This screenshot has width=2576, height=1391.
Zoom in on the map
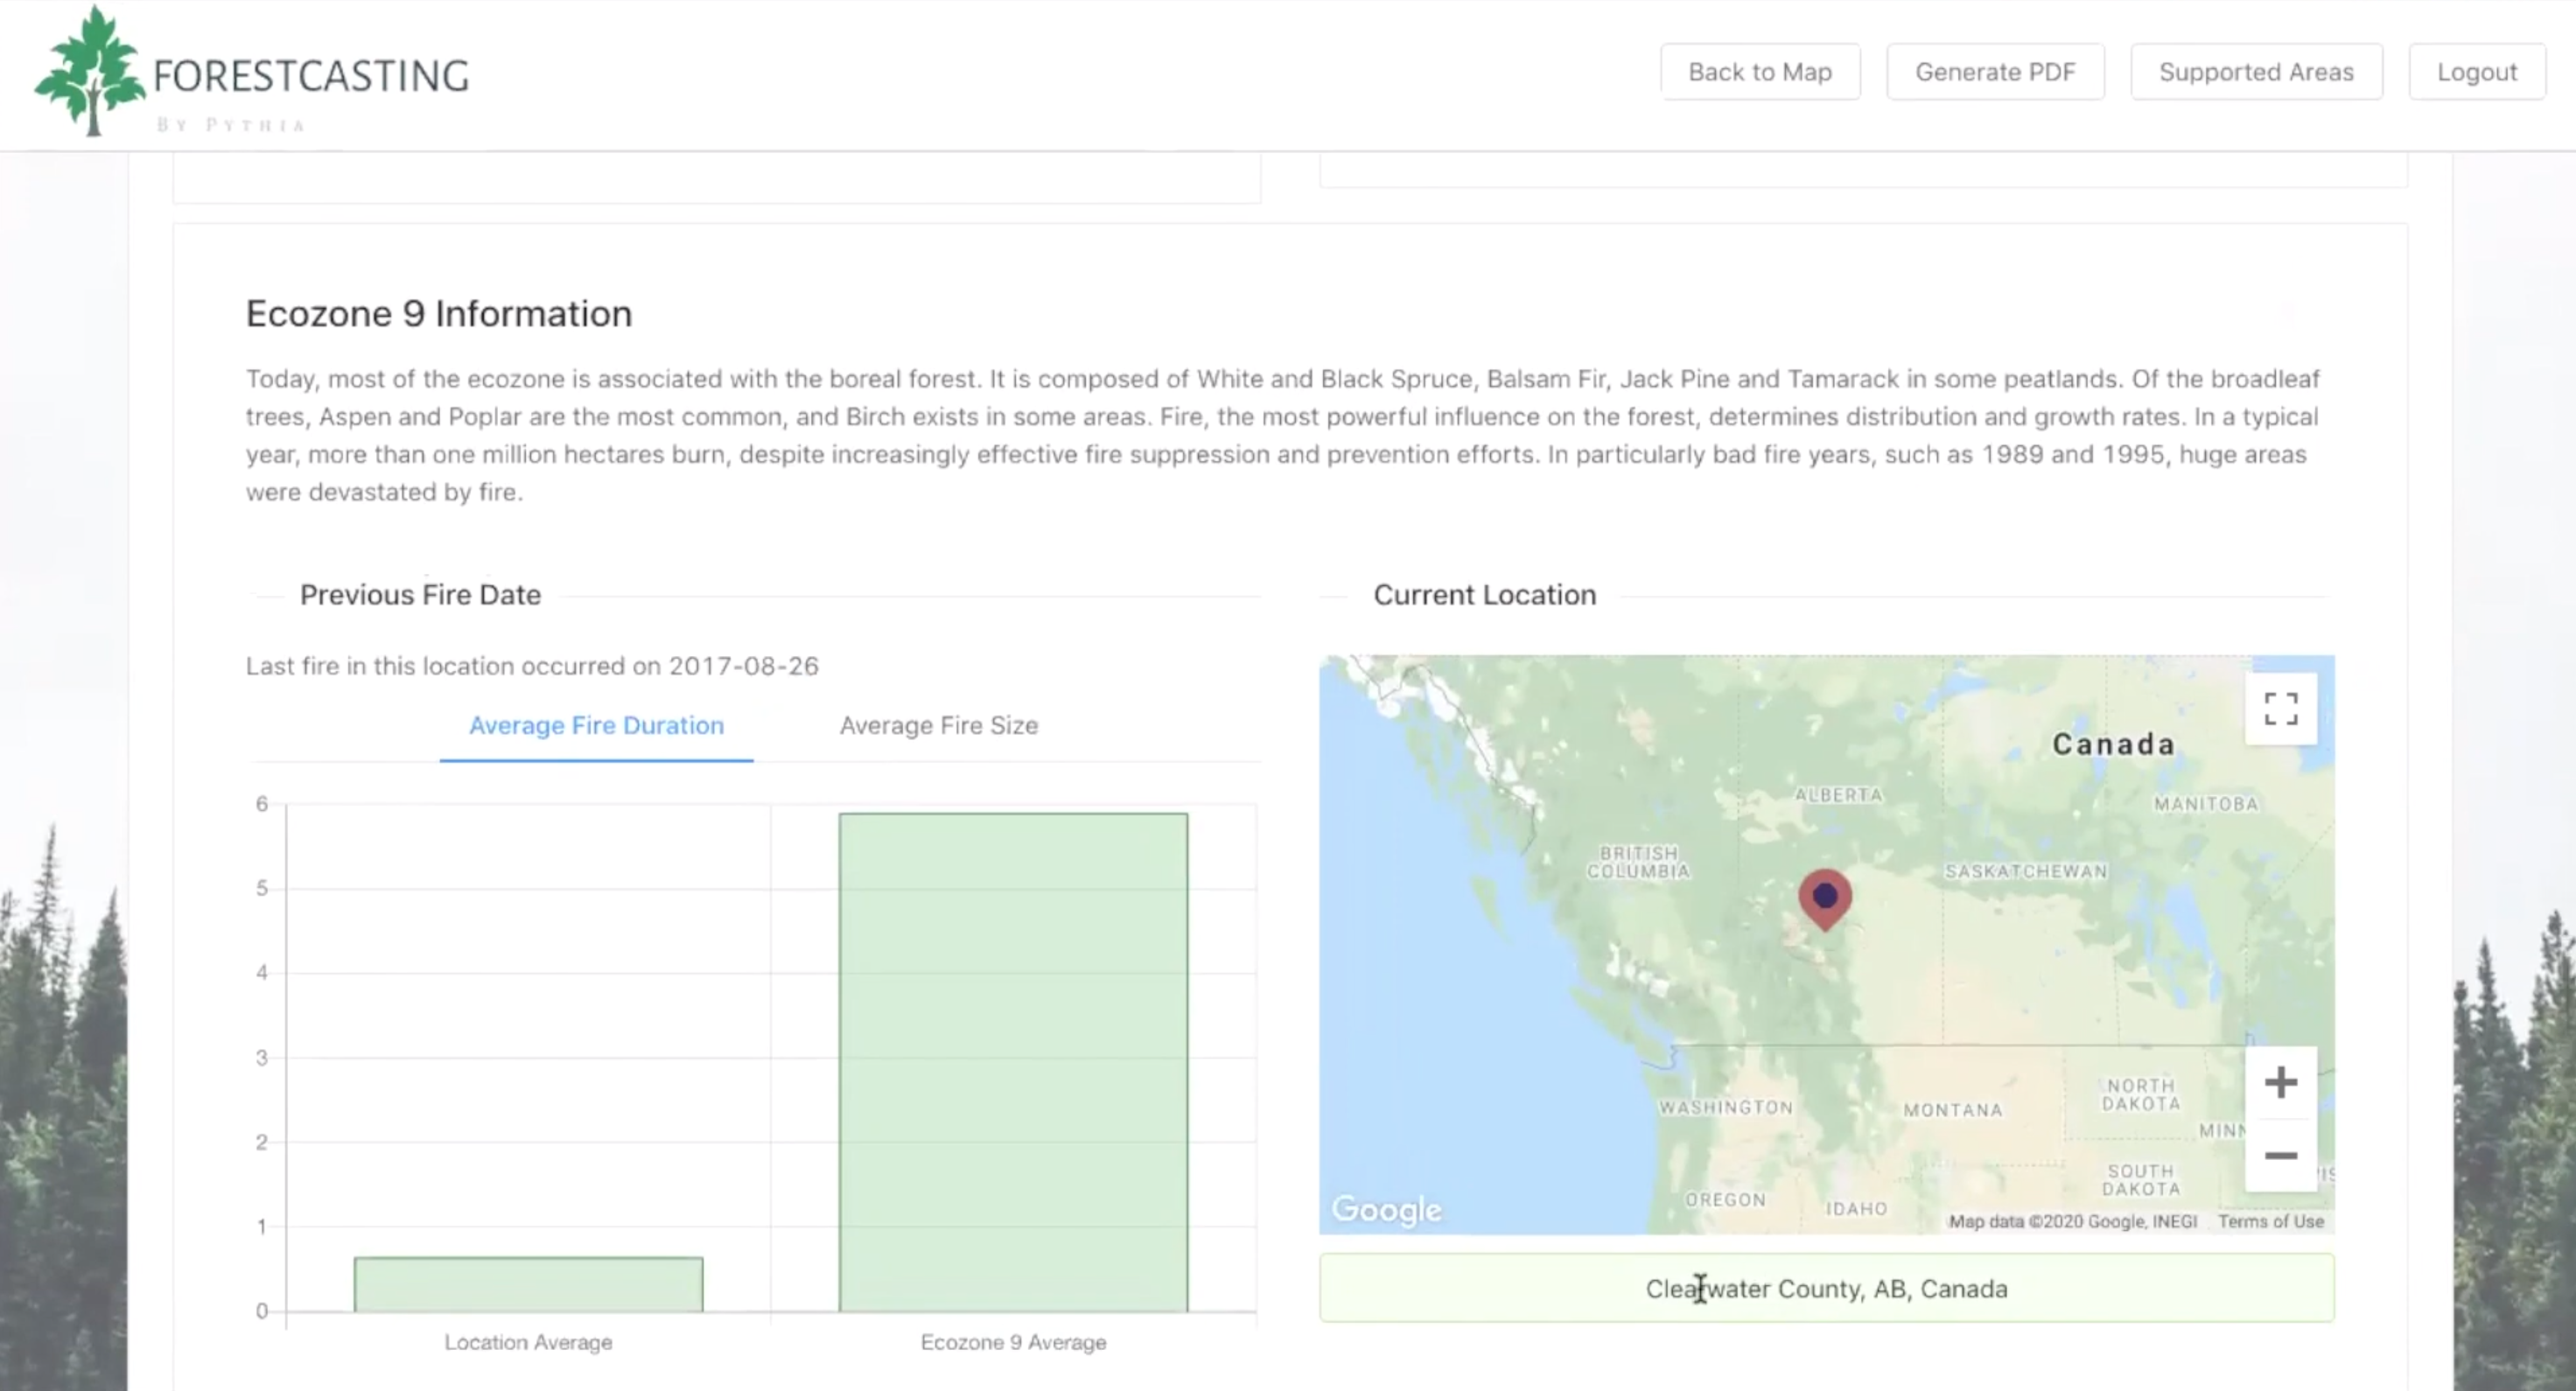point(2280,1082)
